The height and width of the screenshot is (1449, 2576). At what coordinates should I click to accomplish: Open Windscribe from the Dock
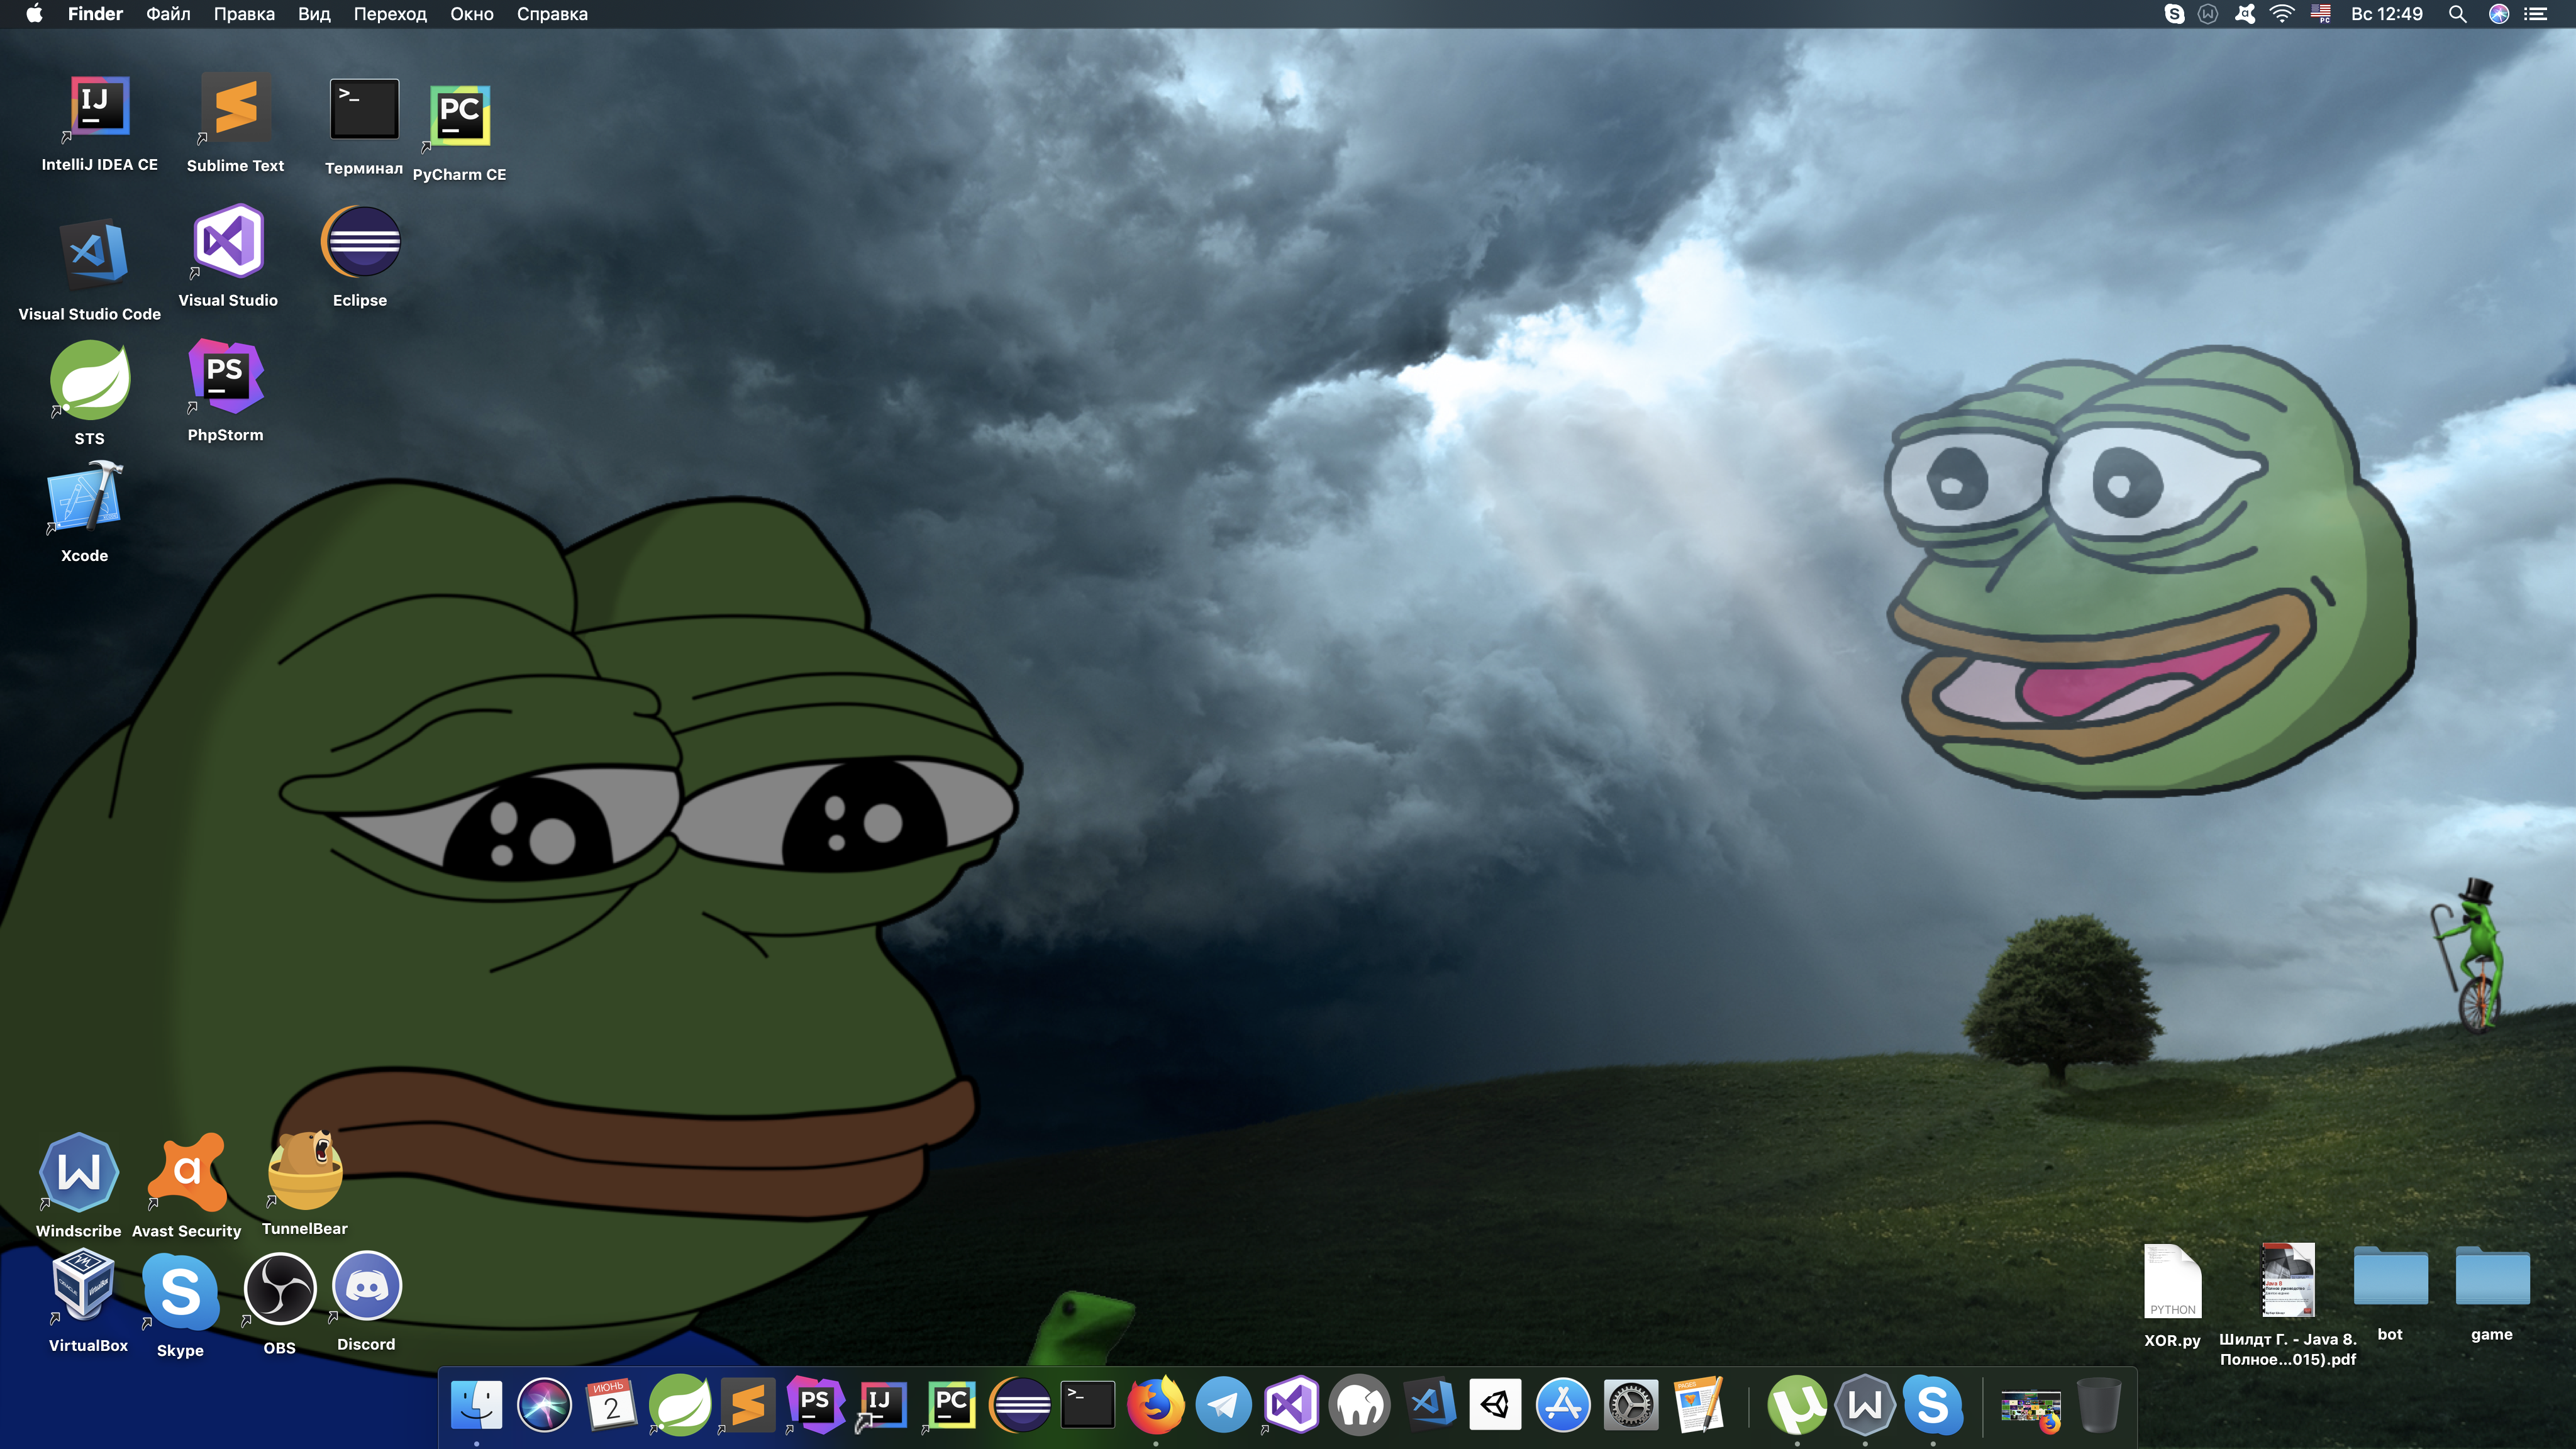pyautogui.click(x=1865, y=1405)
